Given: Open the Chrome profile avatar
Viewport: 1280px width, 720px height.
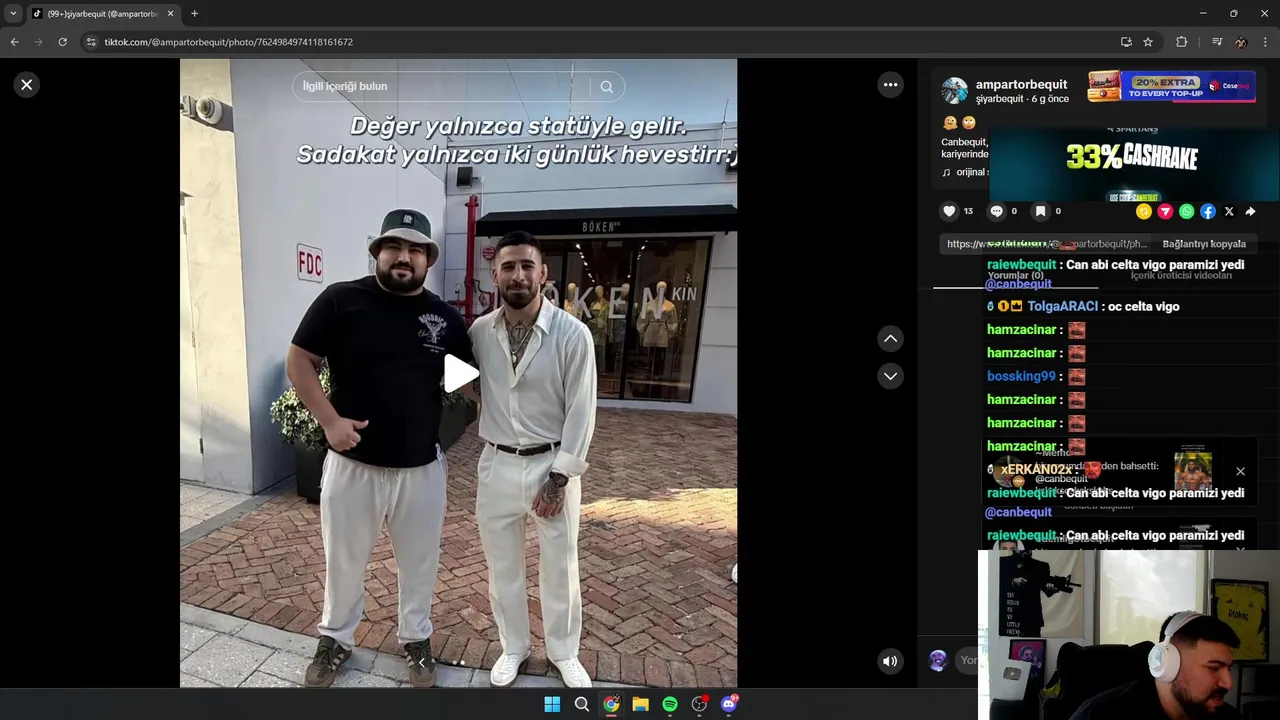Looking at the screenshot, I should coord(1241,42).
